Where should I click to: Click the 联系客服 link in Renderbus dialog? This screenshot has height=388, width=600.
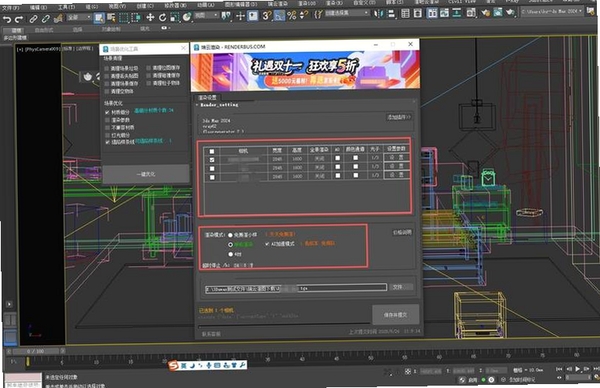coord(211,334)
